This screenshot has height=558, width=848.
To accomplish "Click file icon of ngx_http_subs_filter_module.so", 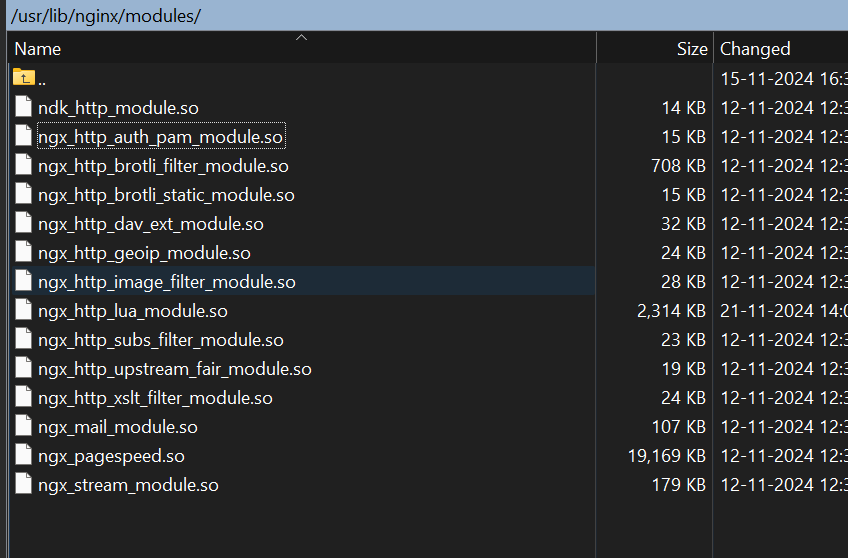I will pyautogui.click(x=23, y=338).
